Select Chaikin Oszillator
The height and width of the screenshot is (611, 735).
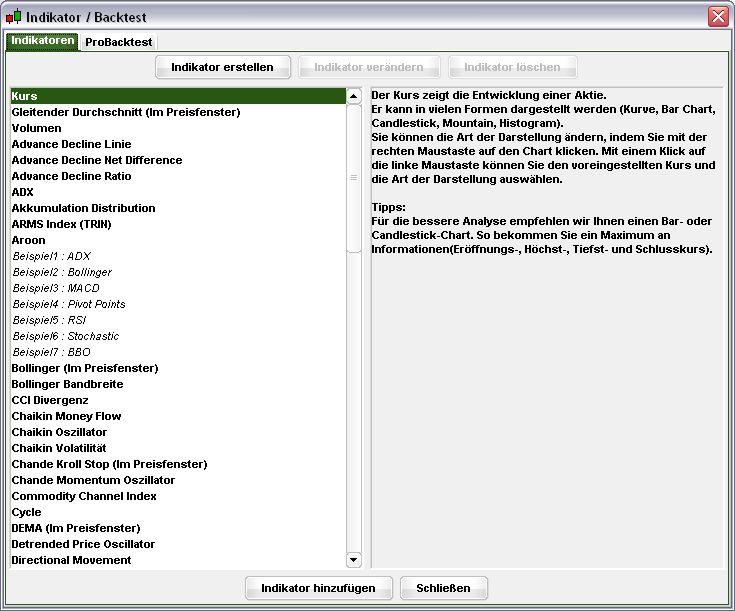click(x=178, y=432)
